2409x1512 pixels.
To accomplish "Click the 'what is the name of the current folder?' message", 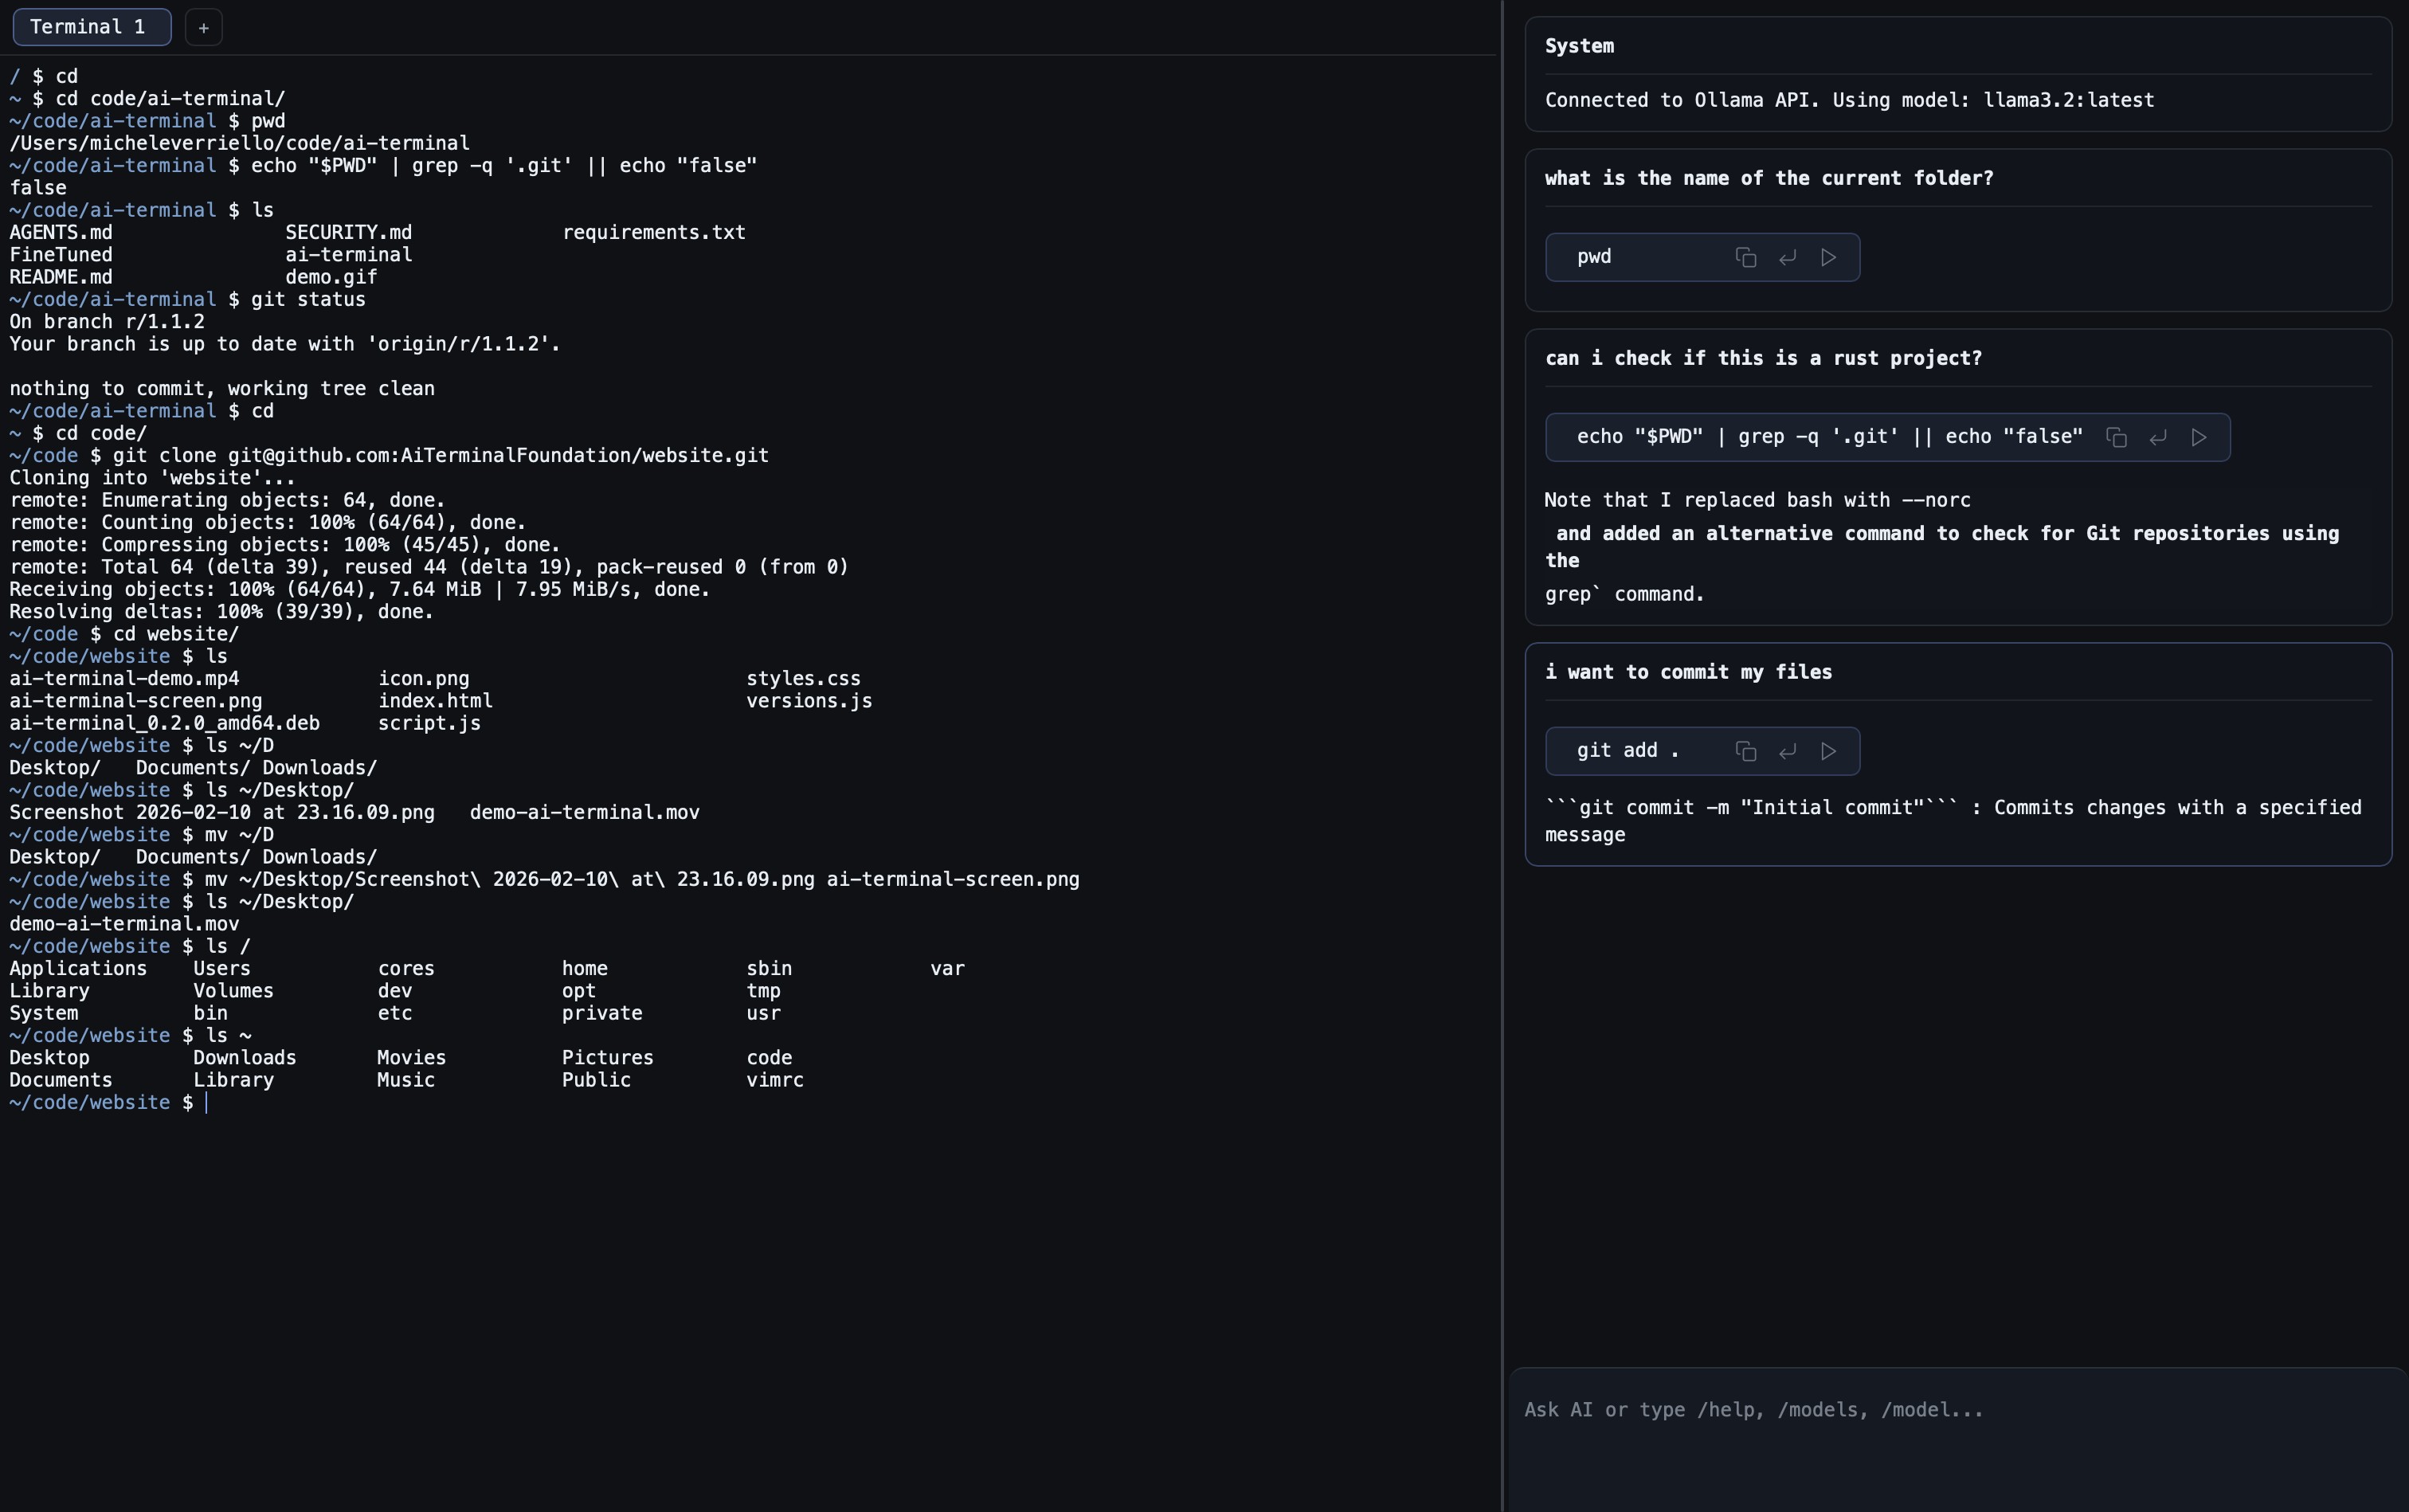I will [1769, 178].
